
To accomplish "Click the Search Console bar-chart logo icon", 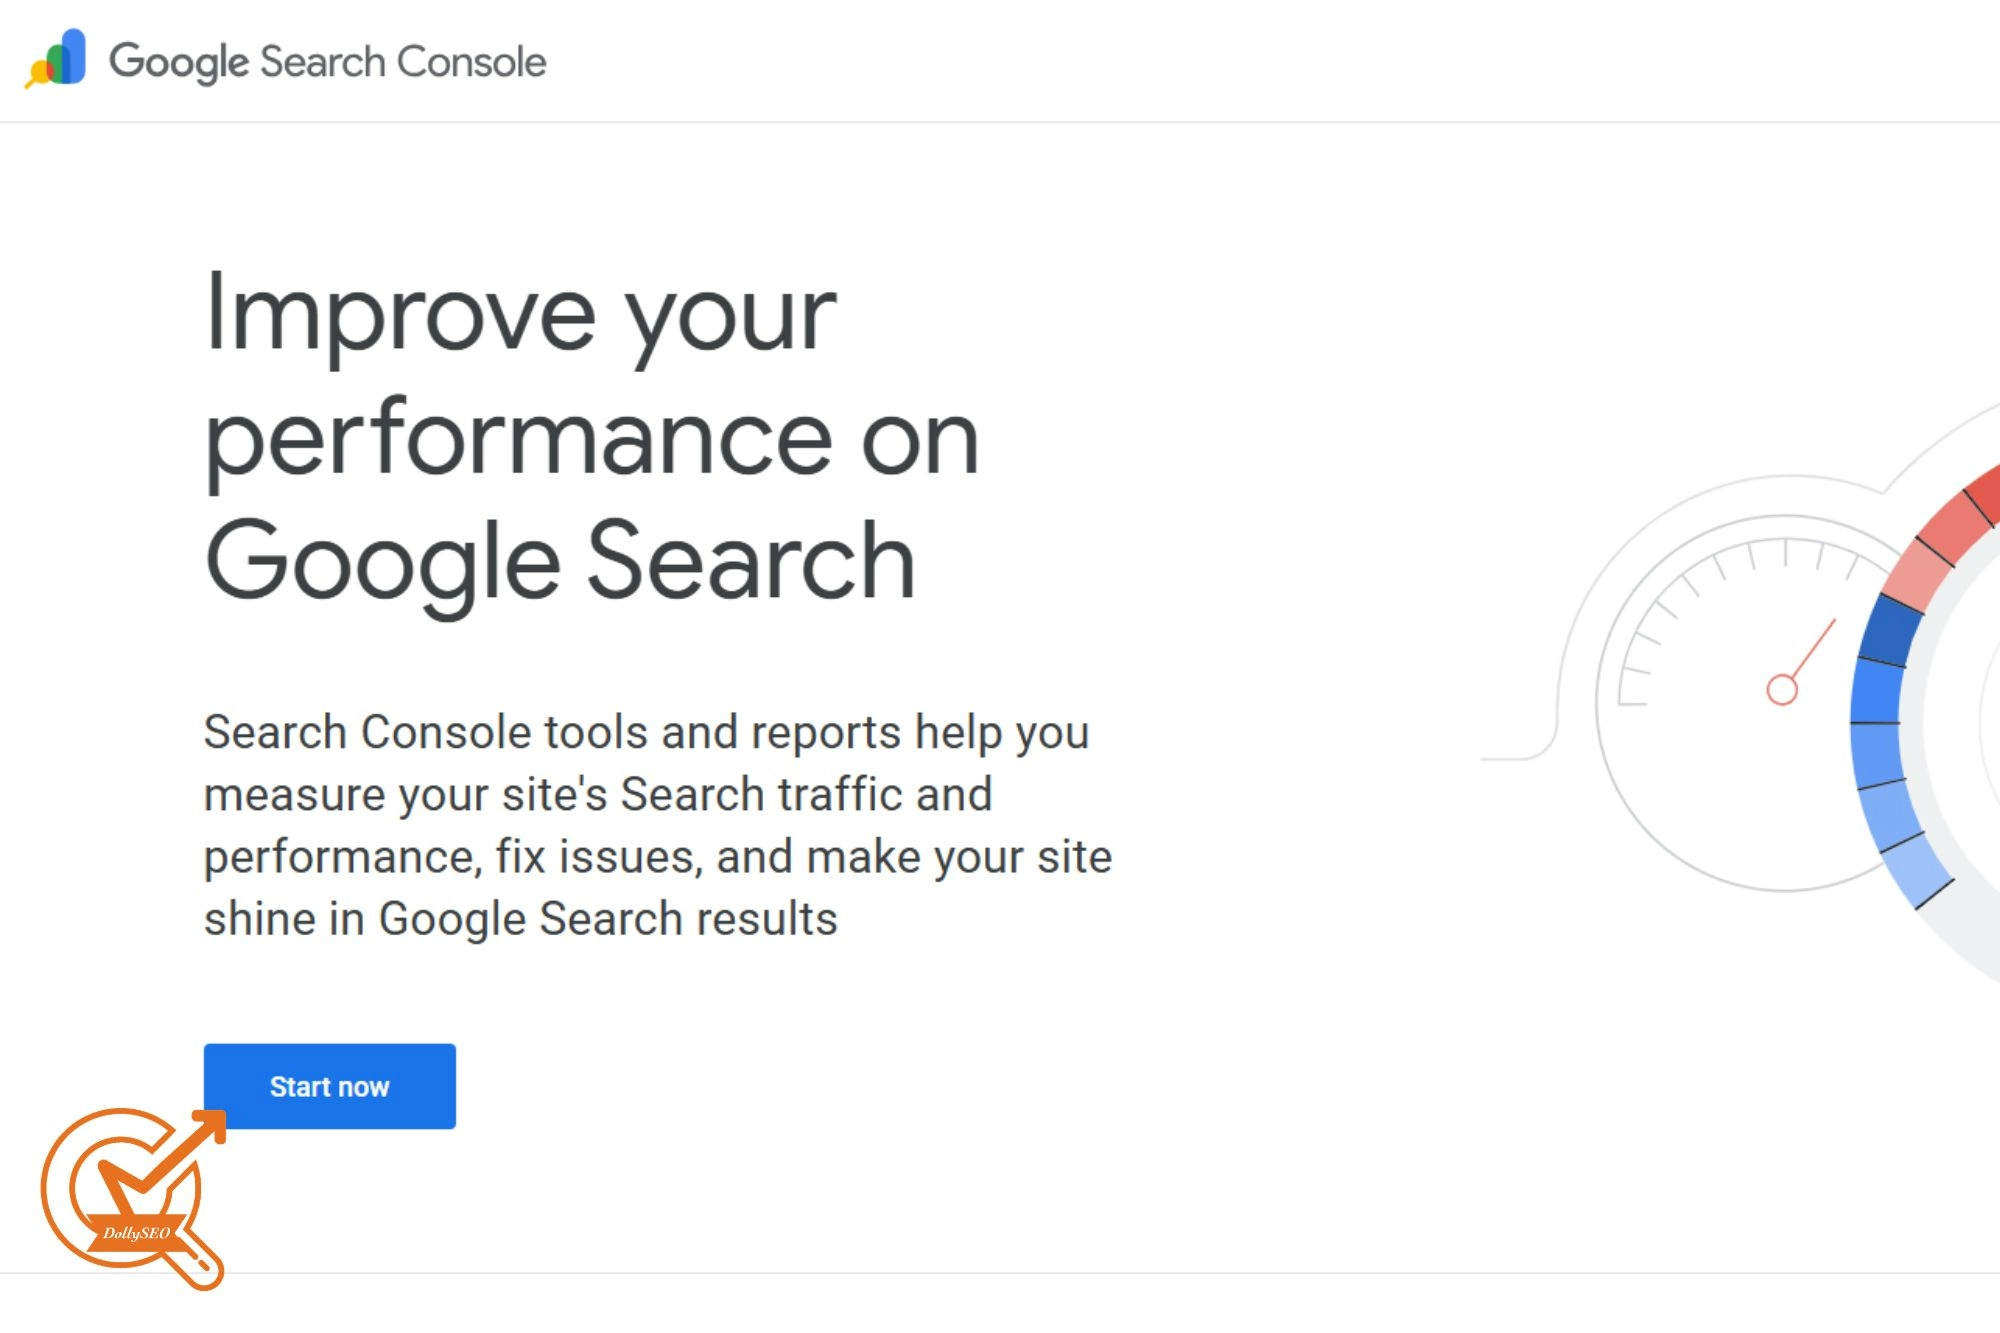I will point(58,58).
